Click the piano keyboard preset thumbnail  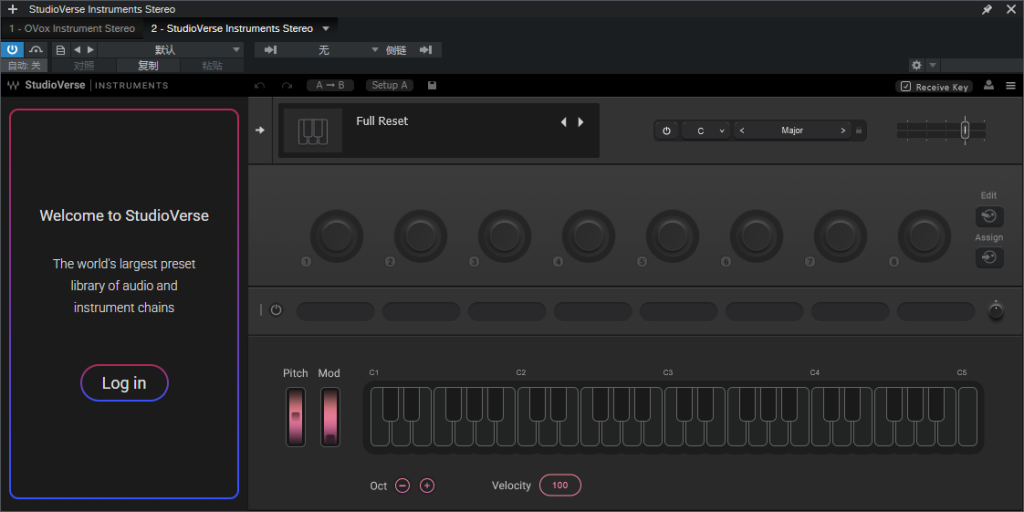point(313,131)
